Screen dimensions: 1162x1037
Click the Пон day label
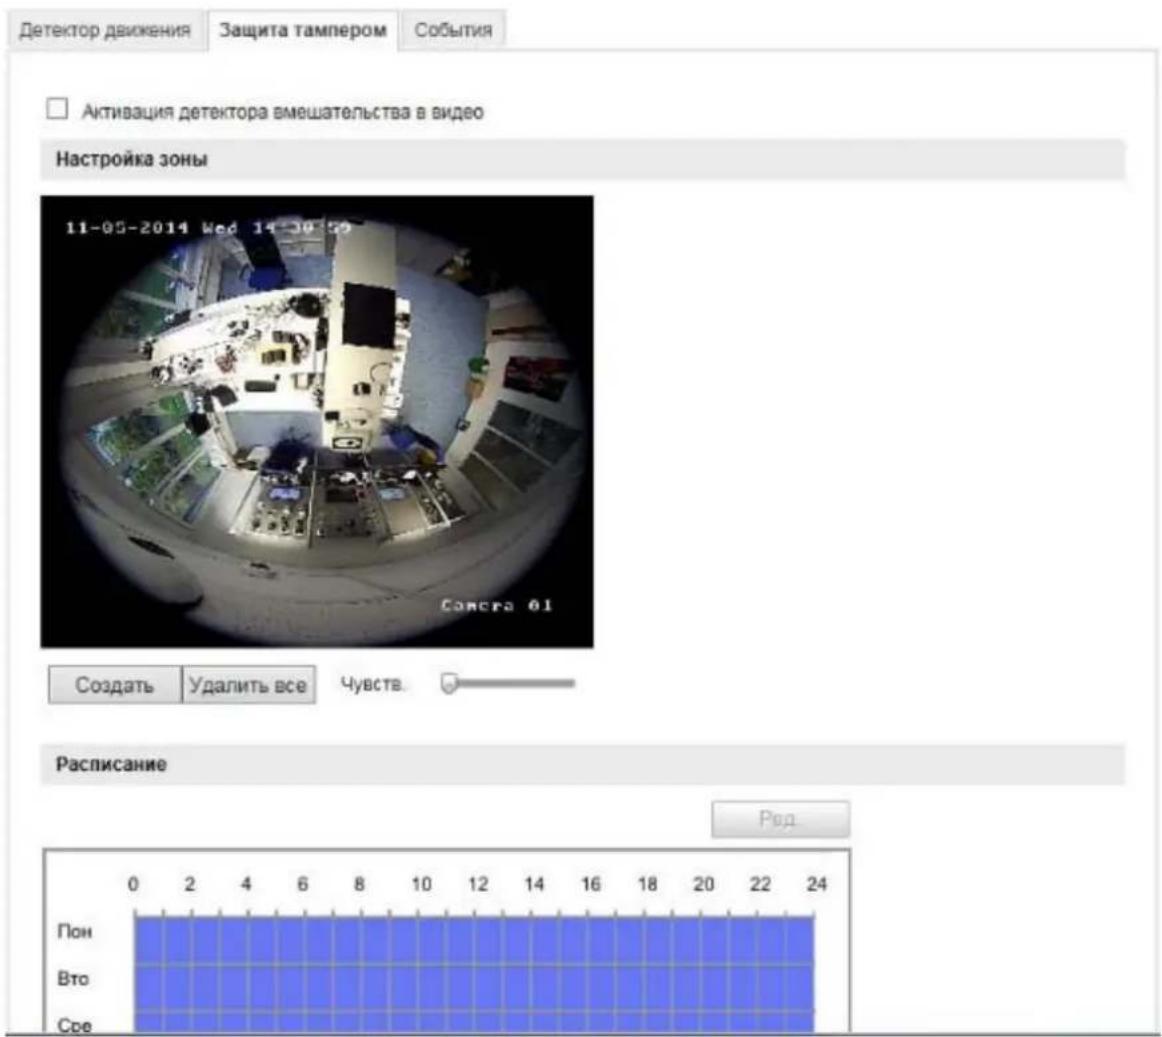(x=75, y=931)
